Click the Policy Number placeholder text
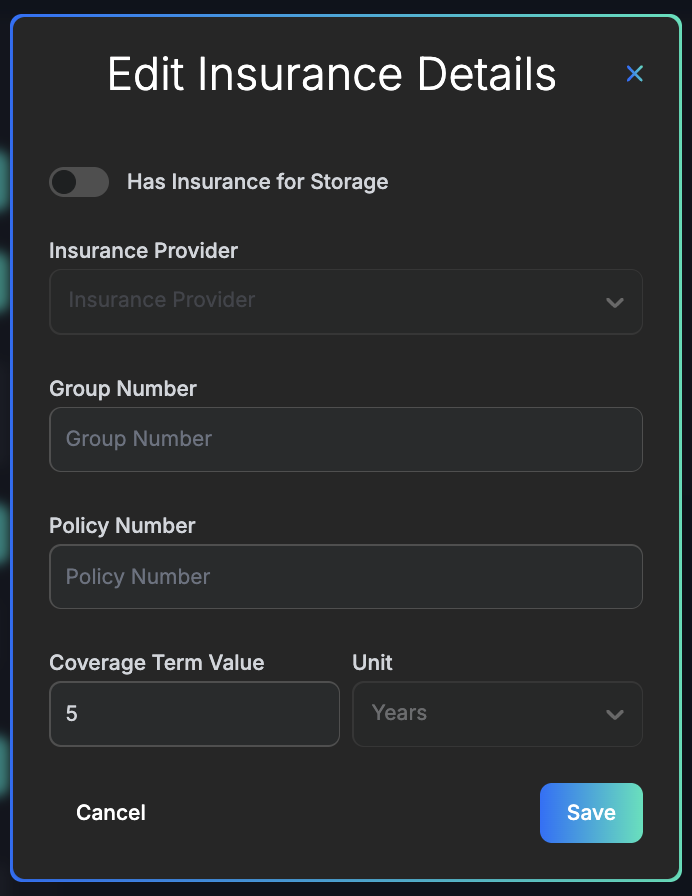 pos(138,576)
